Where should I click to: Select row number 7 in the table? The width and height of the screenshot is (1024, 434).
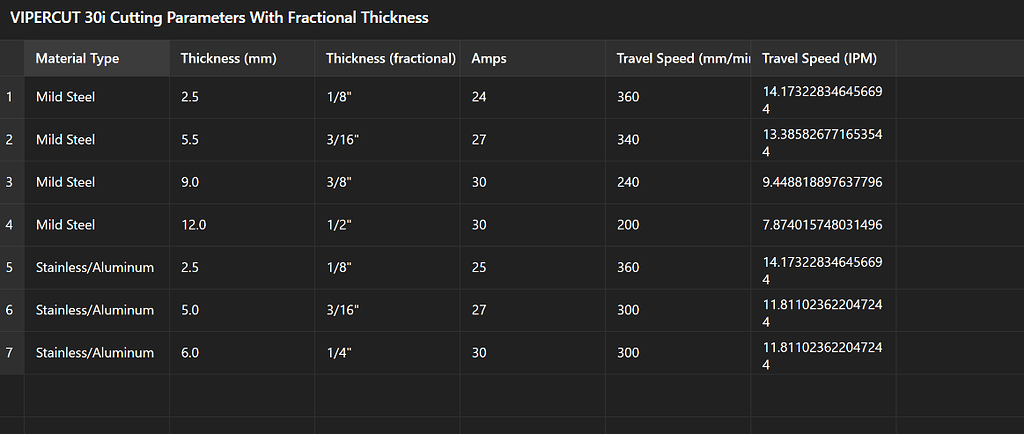point(10,353)
